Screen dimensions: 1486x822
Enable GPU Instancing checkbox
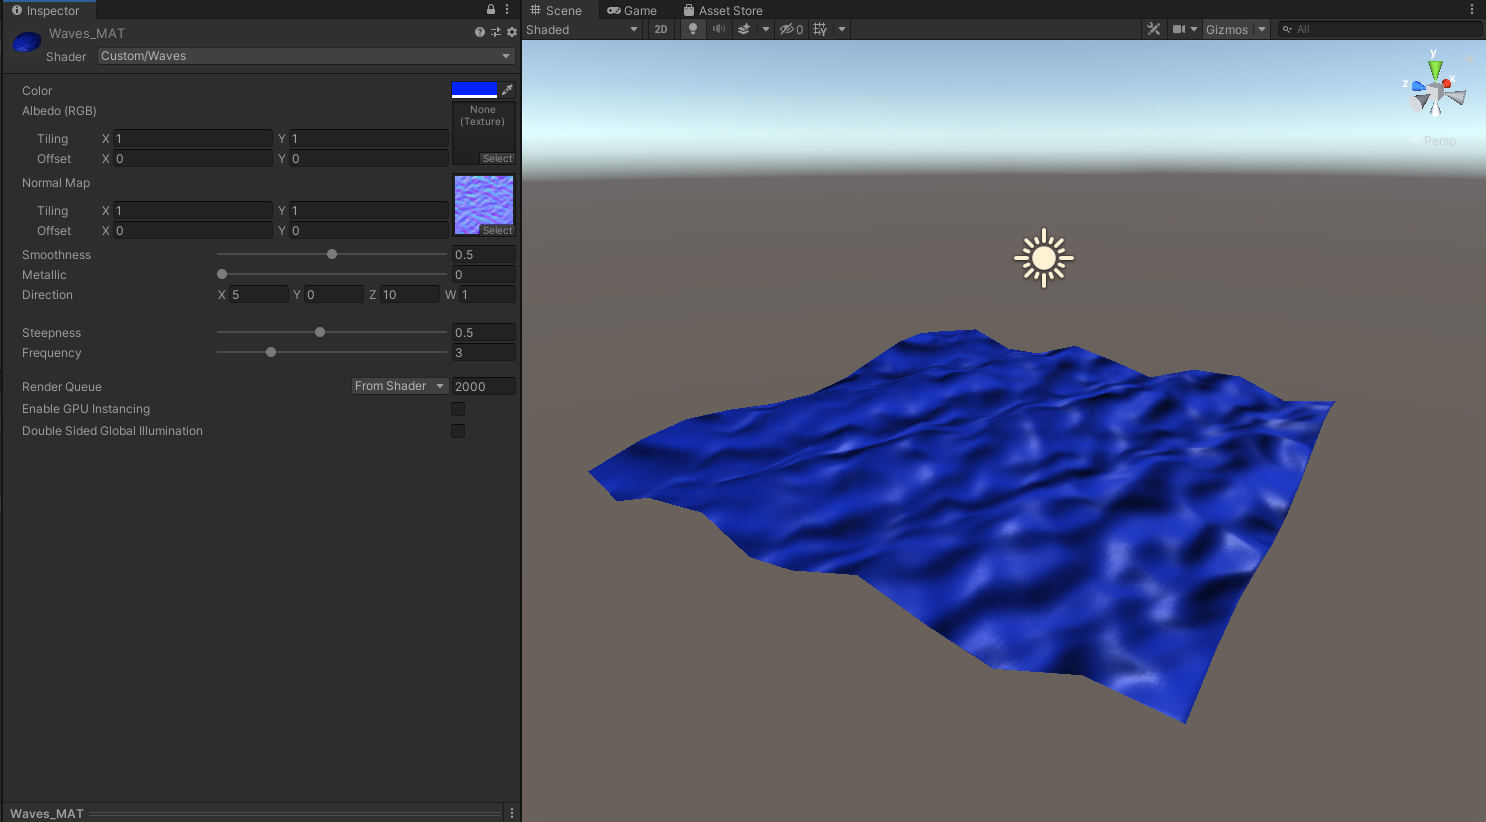[x=458, y=409]
